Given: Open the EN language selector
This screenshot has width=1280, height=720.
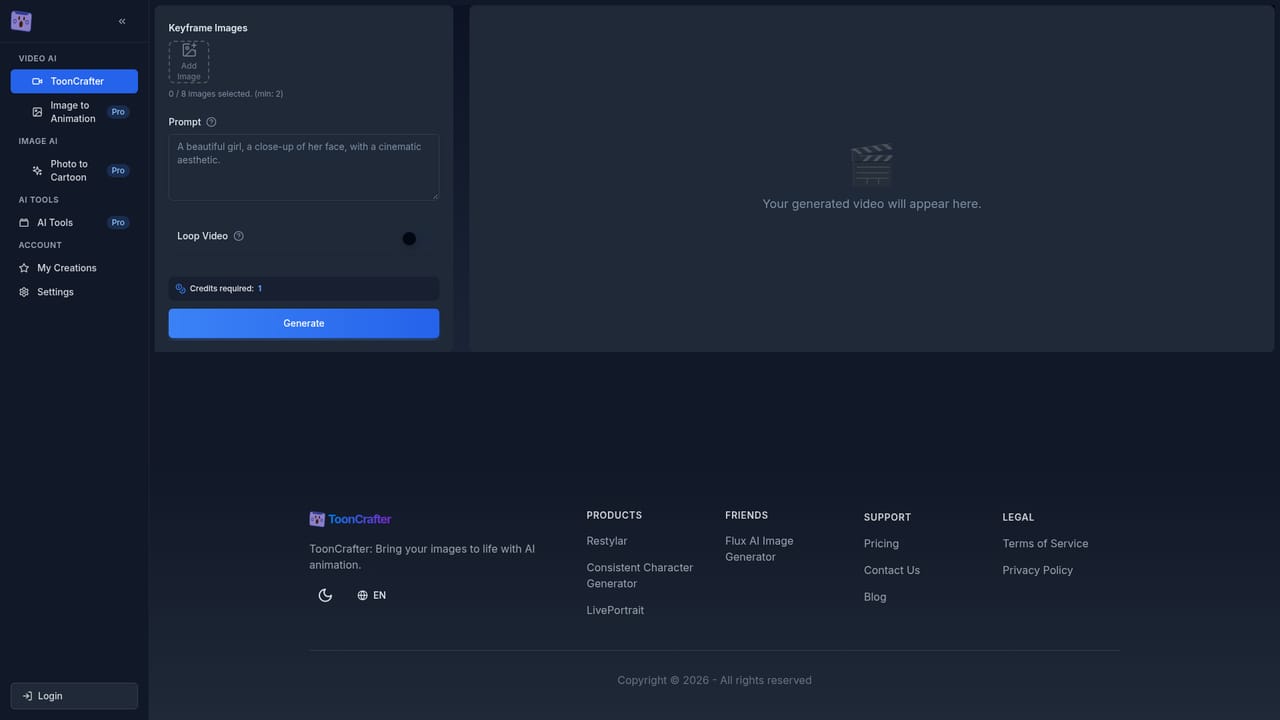Looking at the screenshot, I should (371, 595).
